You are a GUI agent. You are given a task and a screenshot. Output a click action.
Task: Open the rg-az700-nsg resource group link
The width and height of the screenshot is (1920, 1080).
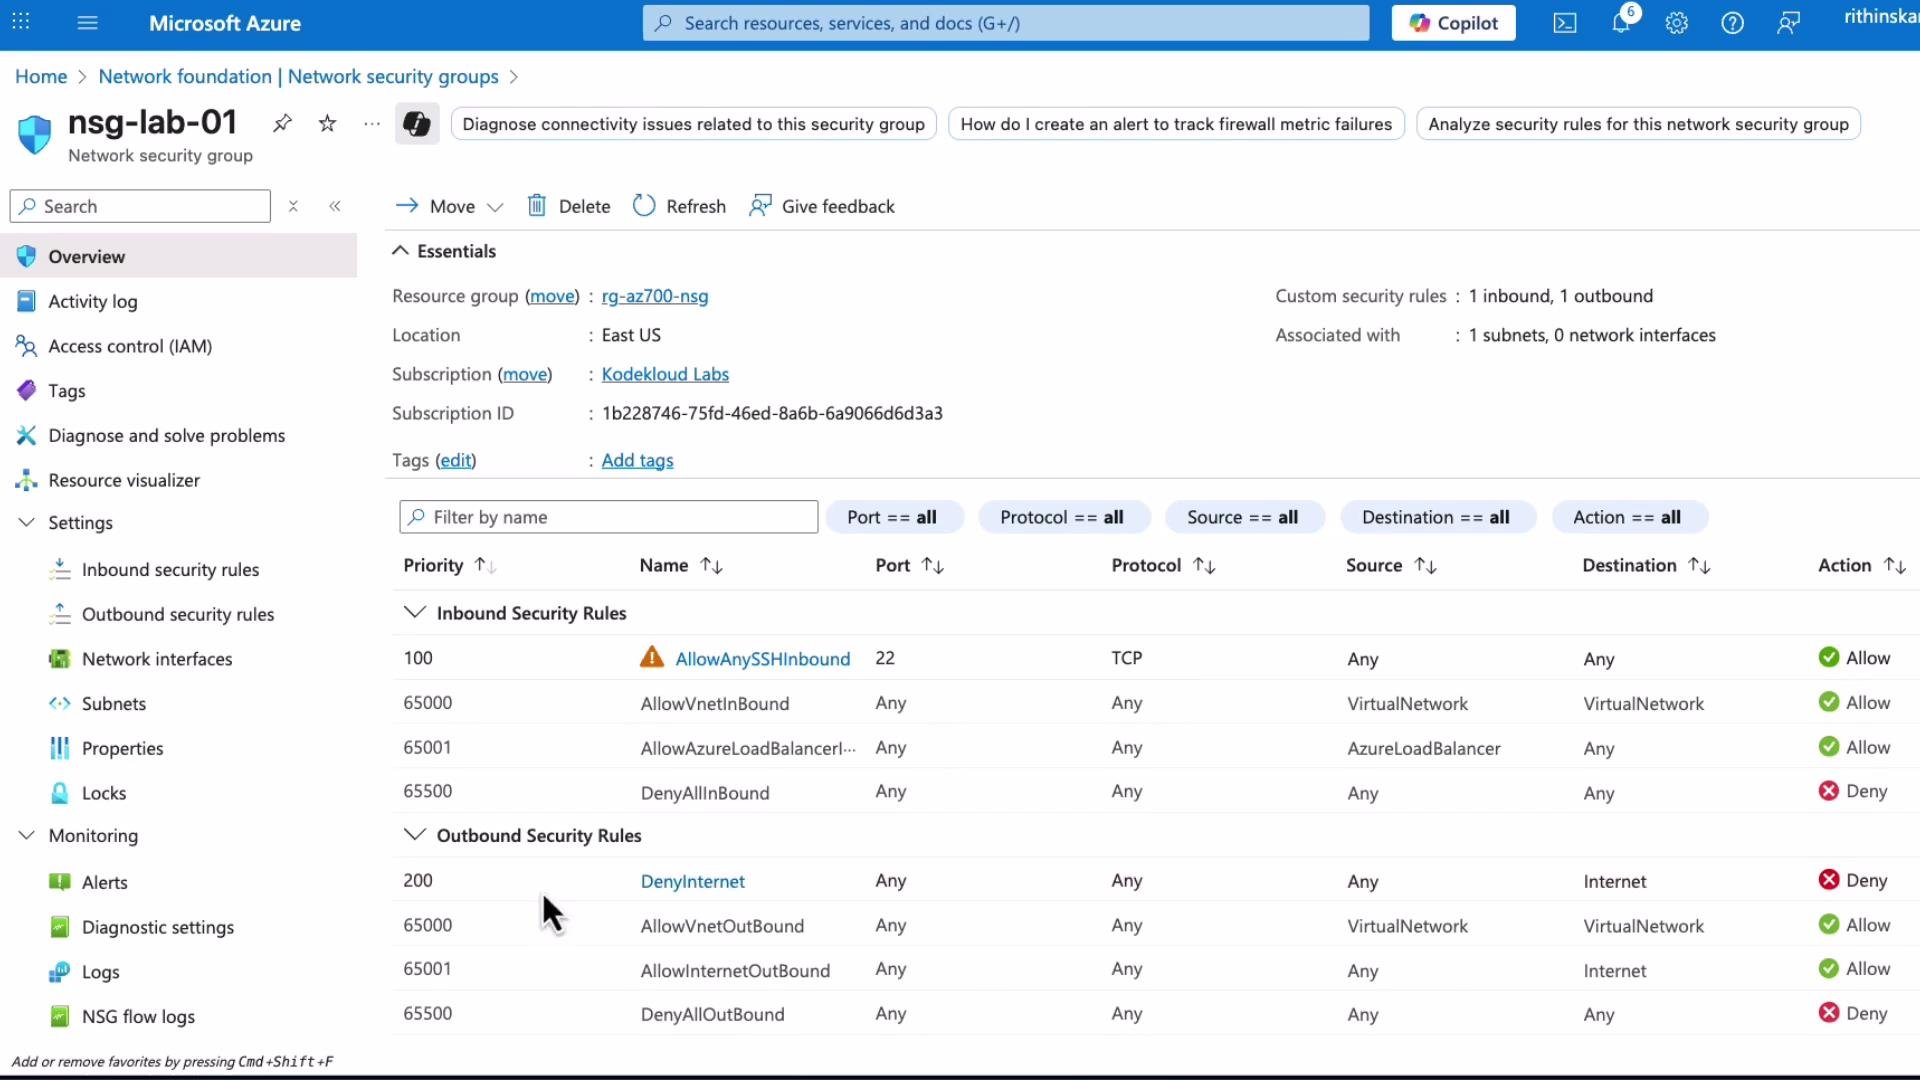click(x=655, y=296)
